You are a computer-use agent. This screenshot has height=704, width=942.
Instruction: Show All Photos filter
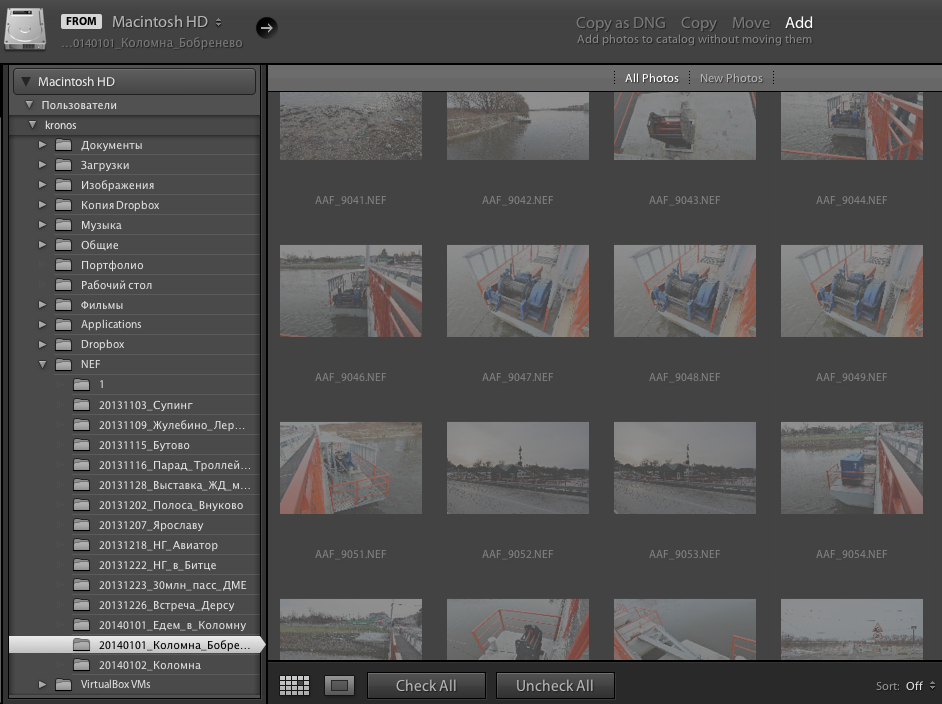pyautogui.click(x=652, y=78)
